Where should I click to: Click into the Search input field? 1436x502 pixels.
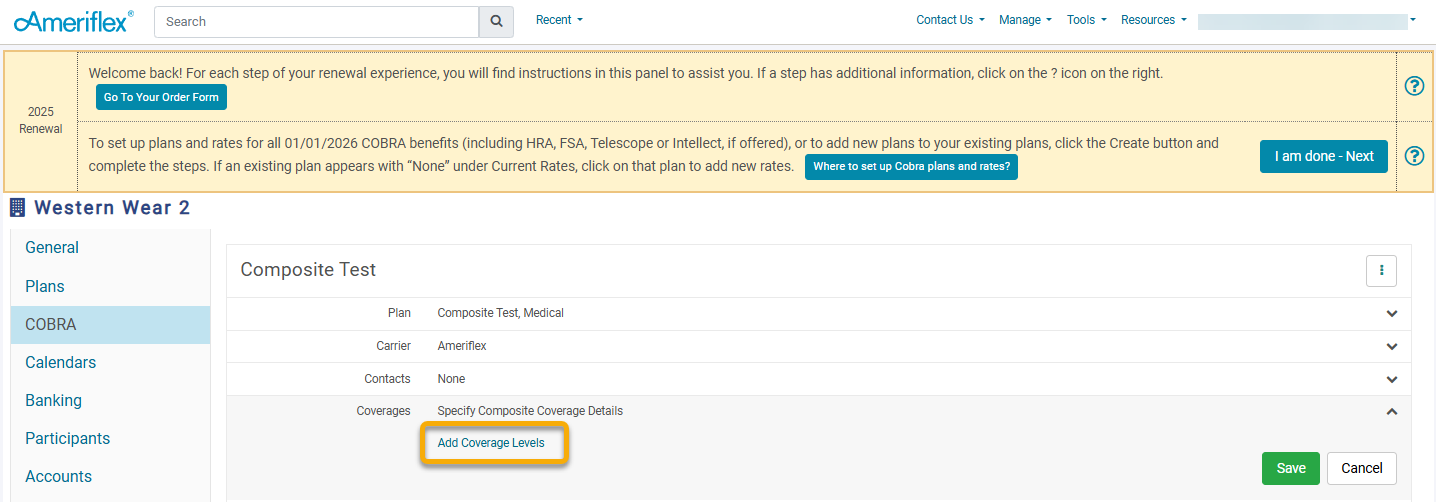tap(317, 21)
